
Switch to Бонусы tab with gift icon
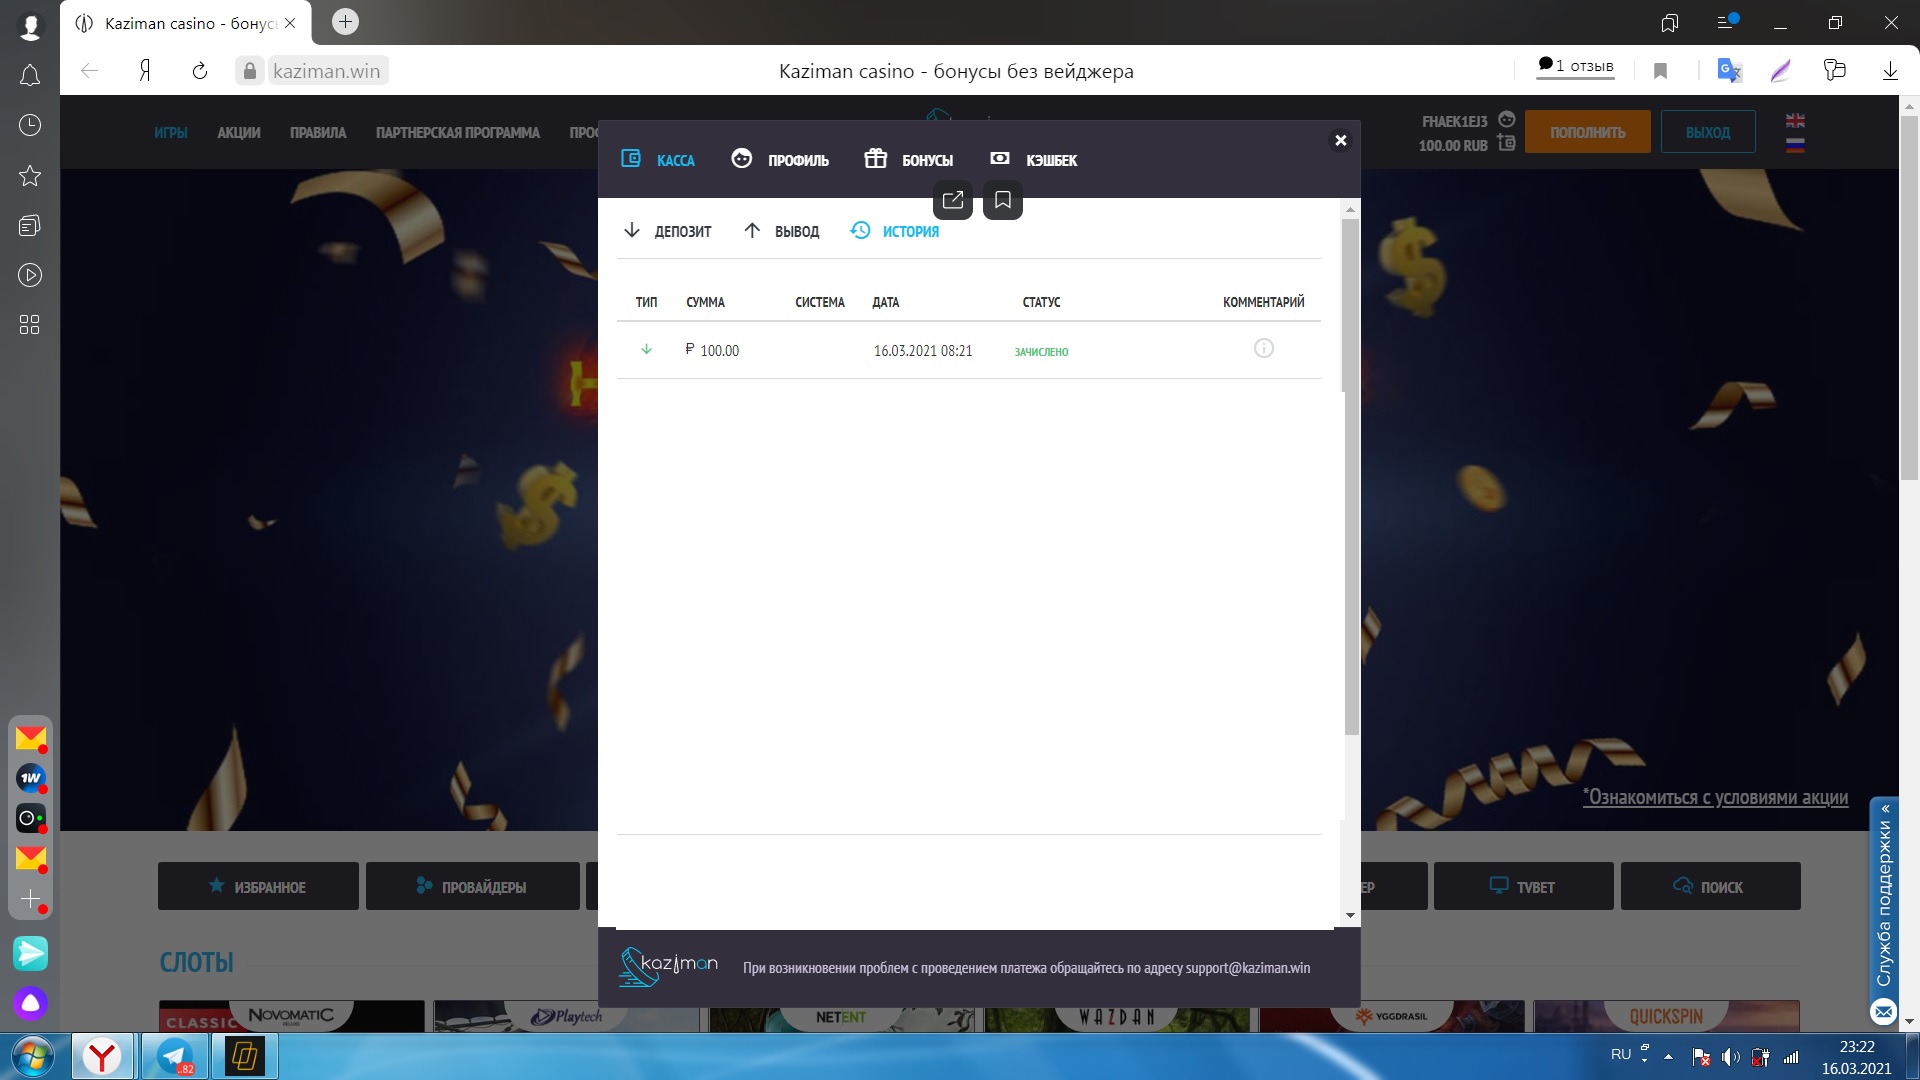coord(909,160)
